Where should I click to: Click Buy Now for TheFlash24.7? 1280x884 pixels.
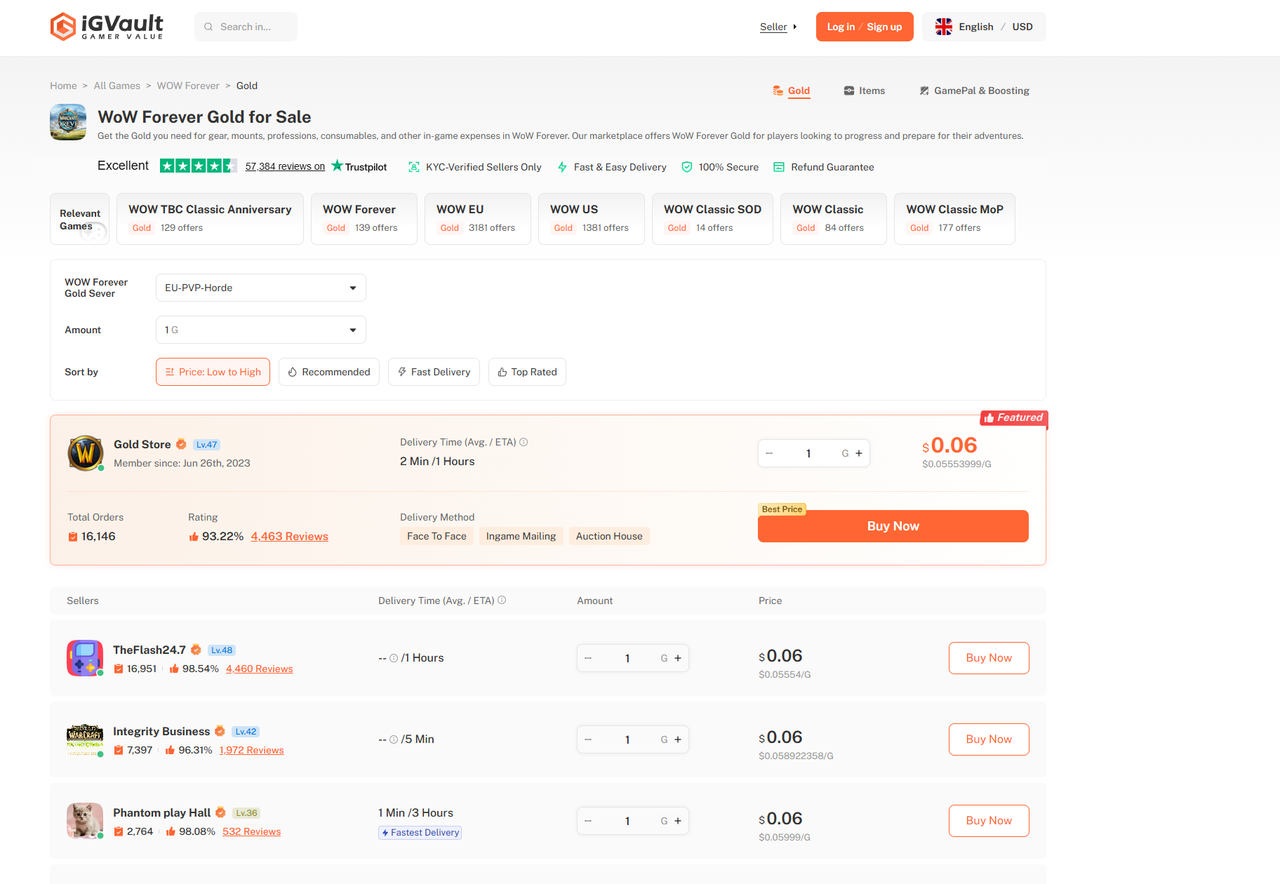[x=989, y=658]
